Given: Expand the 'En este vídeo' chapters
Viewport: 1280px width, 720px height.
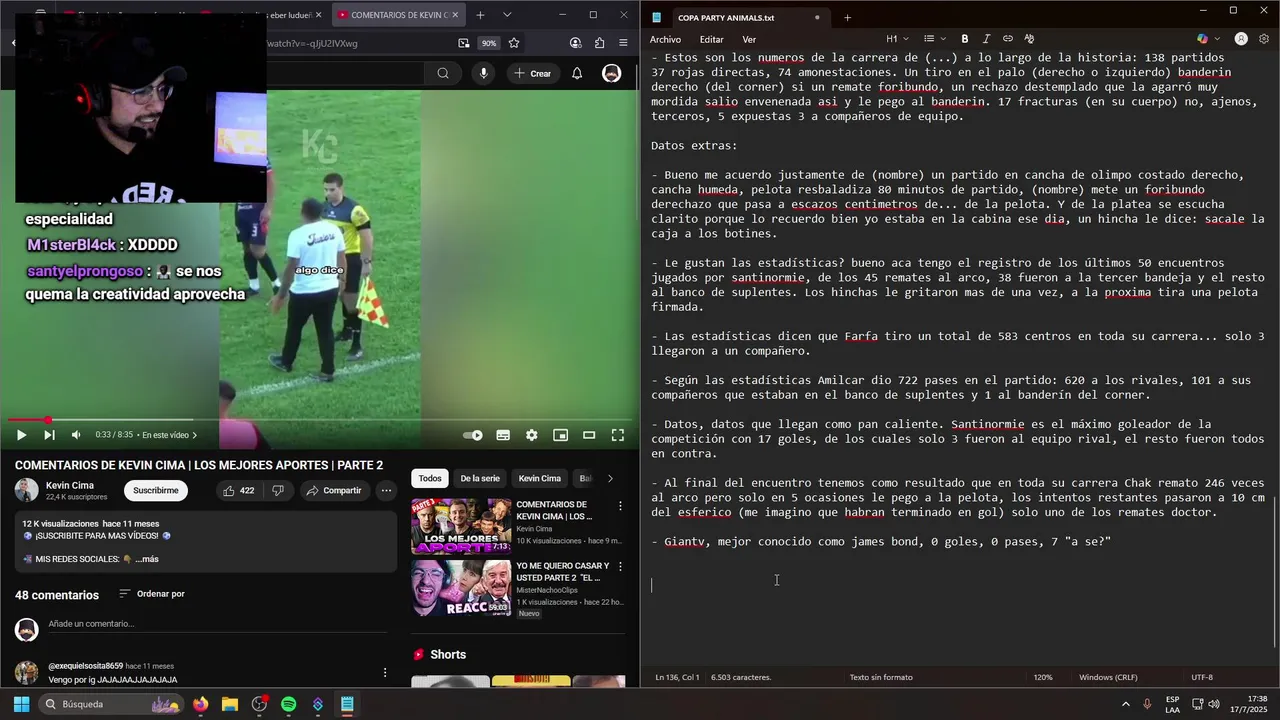Looking at the screenshot, I should (x=169, y=435).
